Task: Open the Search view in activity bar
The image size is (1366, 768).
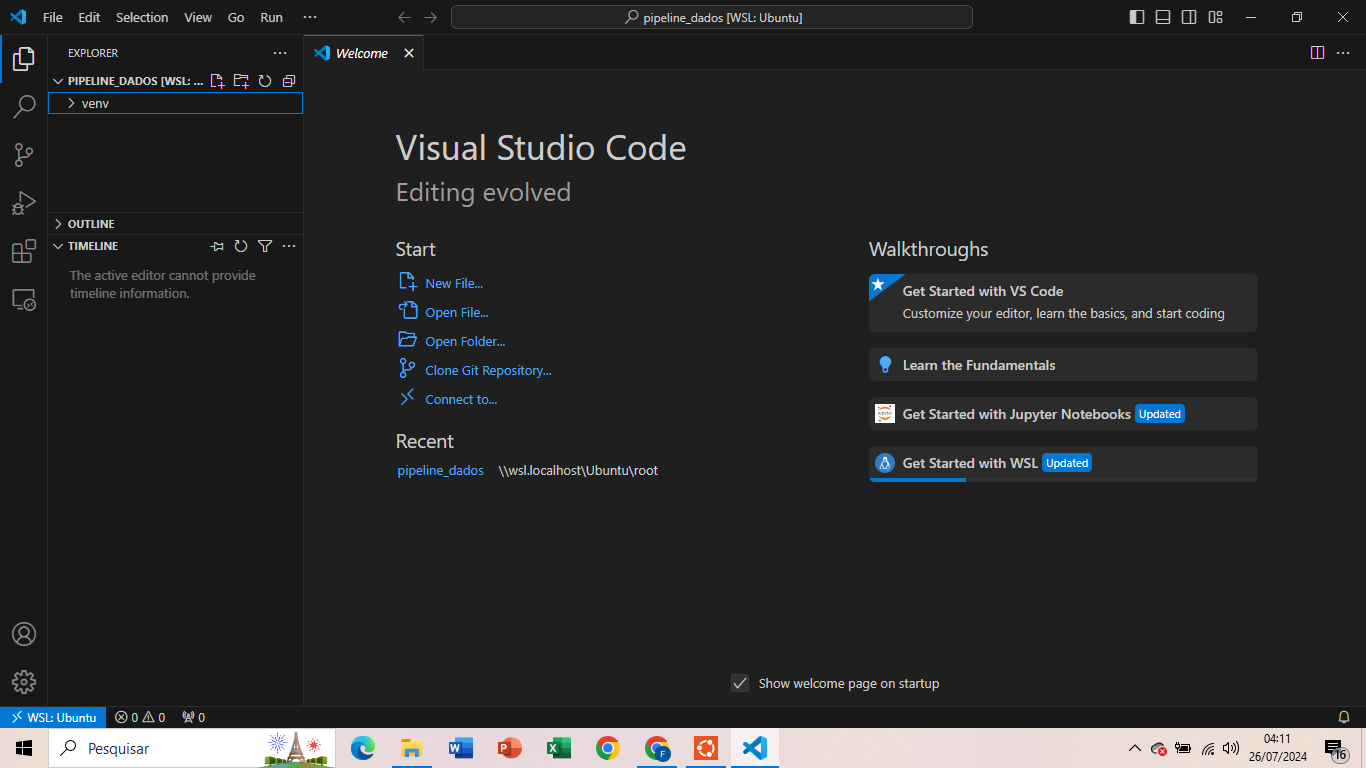Action: 24,107
